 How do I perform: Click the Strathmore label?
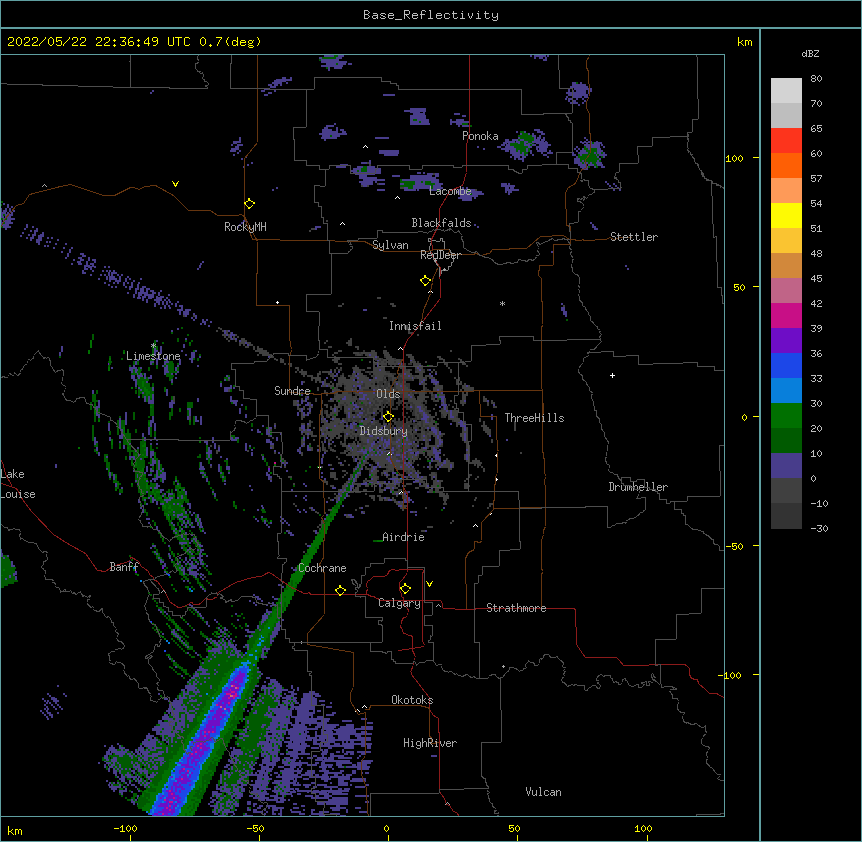coord(516,608)
